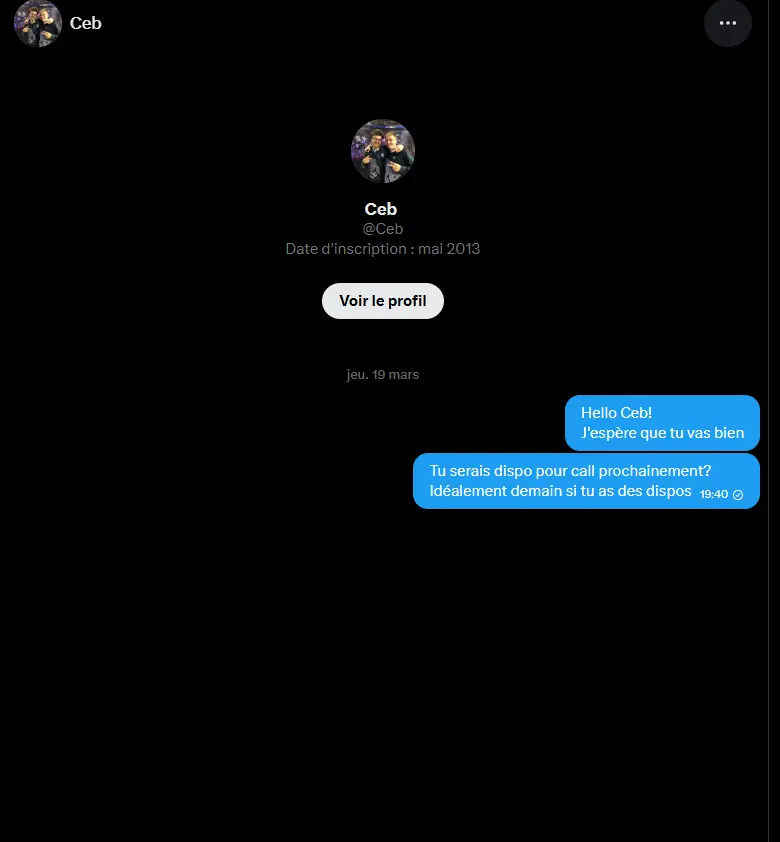780x842 pixels.
Task: Click the "Ceb" name in the header
Action: coord(86,23)
